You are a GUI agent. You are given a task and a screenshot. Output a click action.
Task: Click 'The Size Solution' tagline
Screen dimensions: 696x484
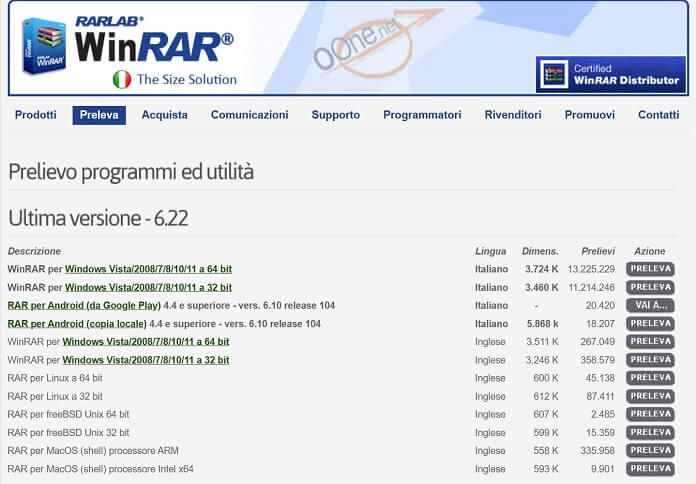coord(187,79)
